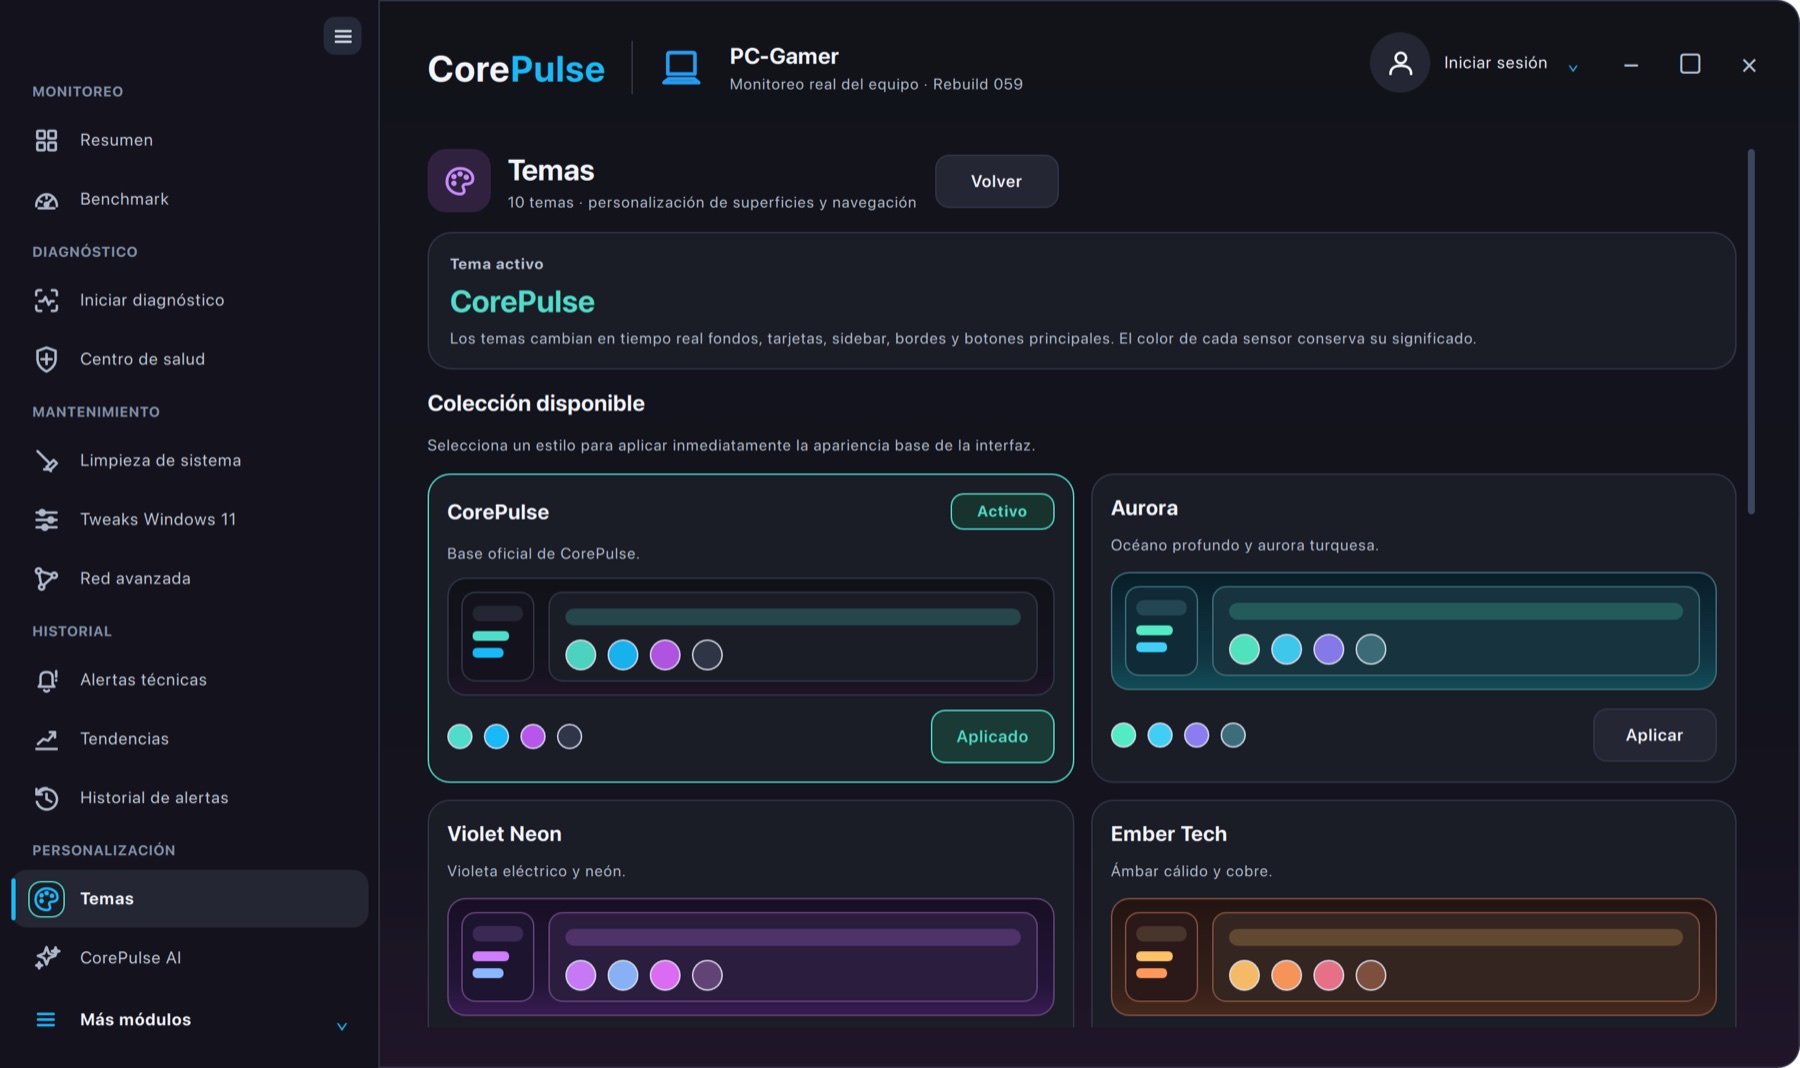Select the Violet Neon preview thumbnail
The width and height of the screenshot is (1800, 1068).
[750, 957]
